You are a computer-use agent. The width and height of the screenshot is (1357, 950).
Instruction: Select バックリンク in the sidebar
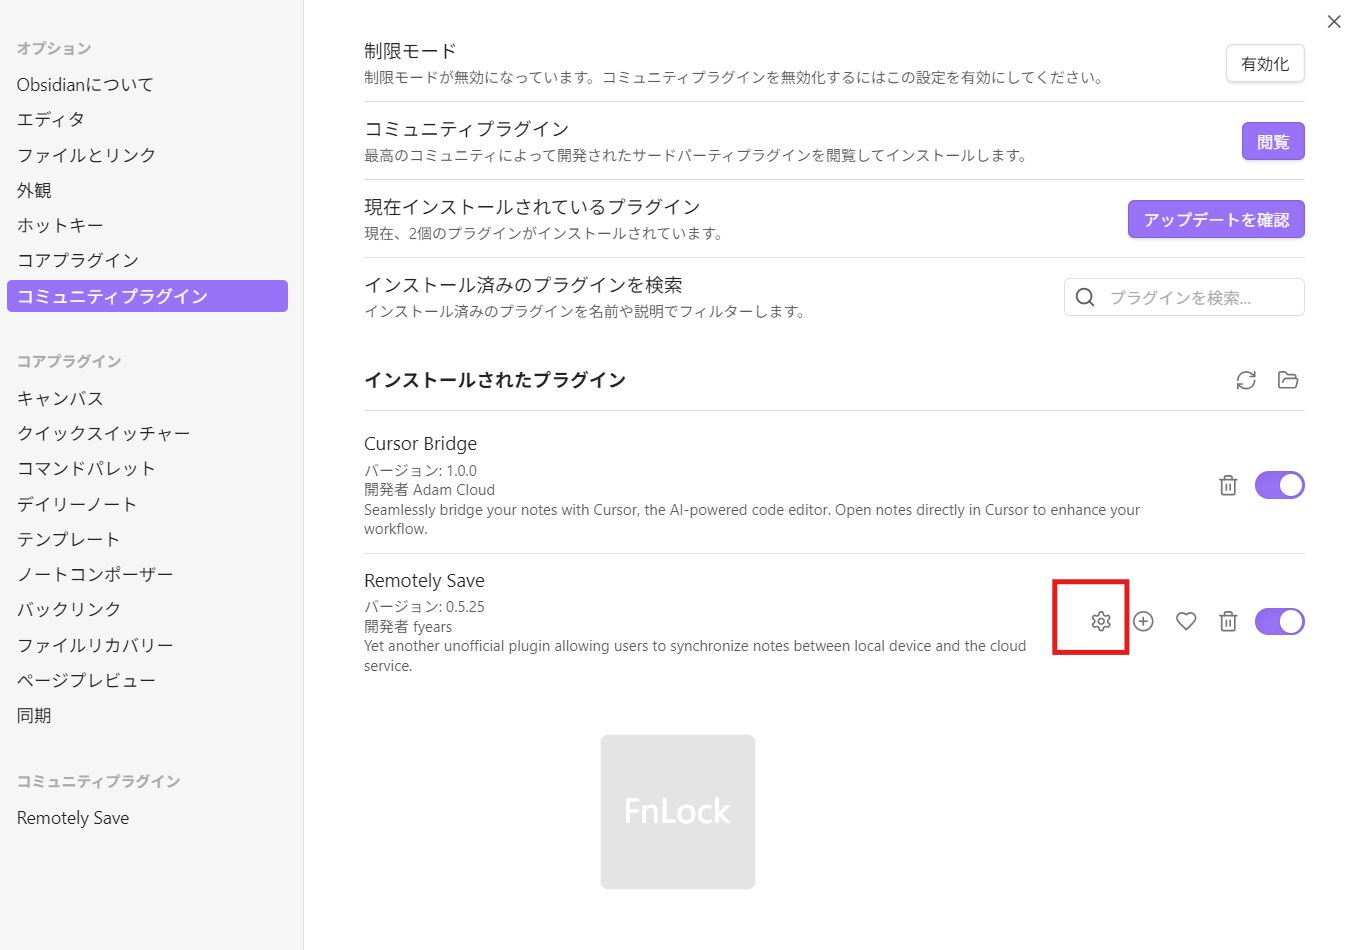click(147, 609)
